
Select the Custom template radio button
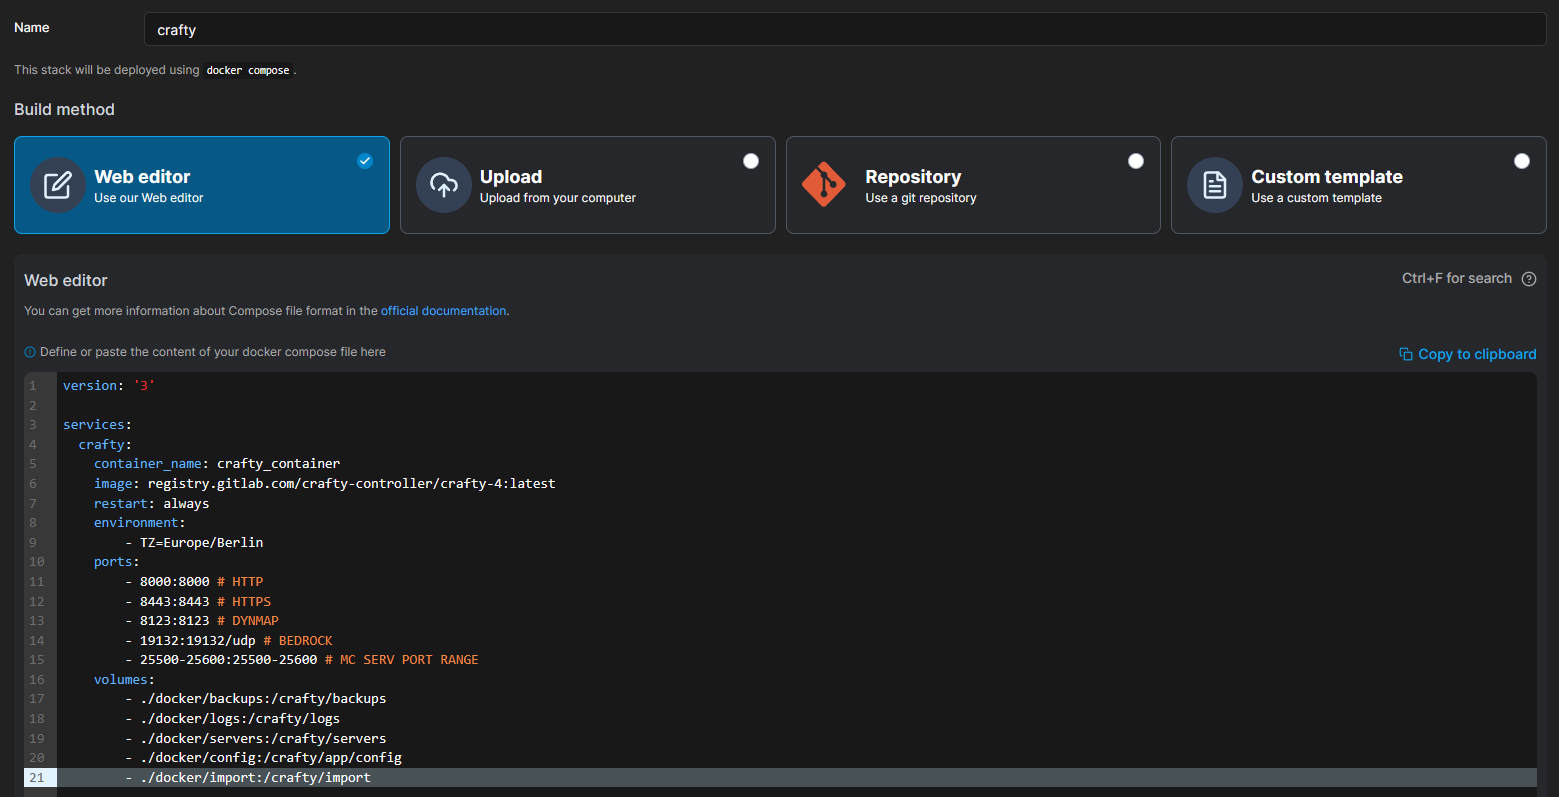click(x=1522, y=161)
